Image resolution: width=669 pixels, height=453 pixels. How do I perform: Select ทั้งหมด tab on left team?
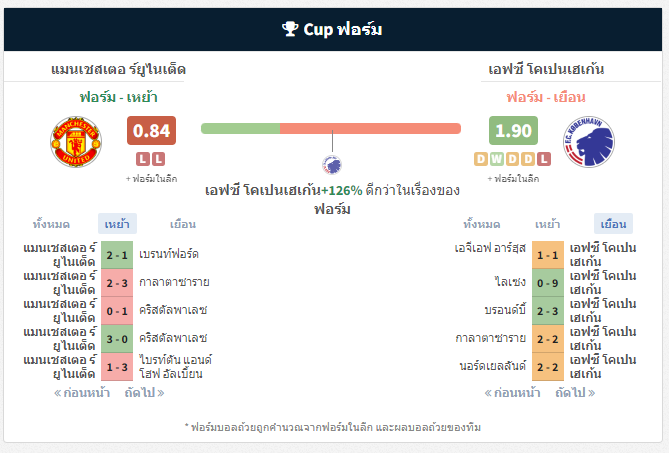tap(54, 224)
